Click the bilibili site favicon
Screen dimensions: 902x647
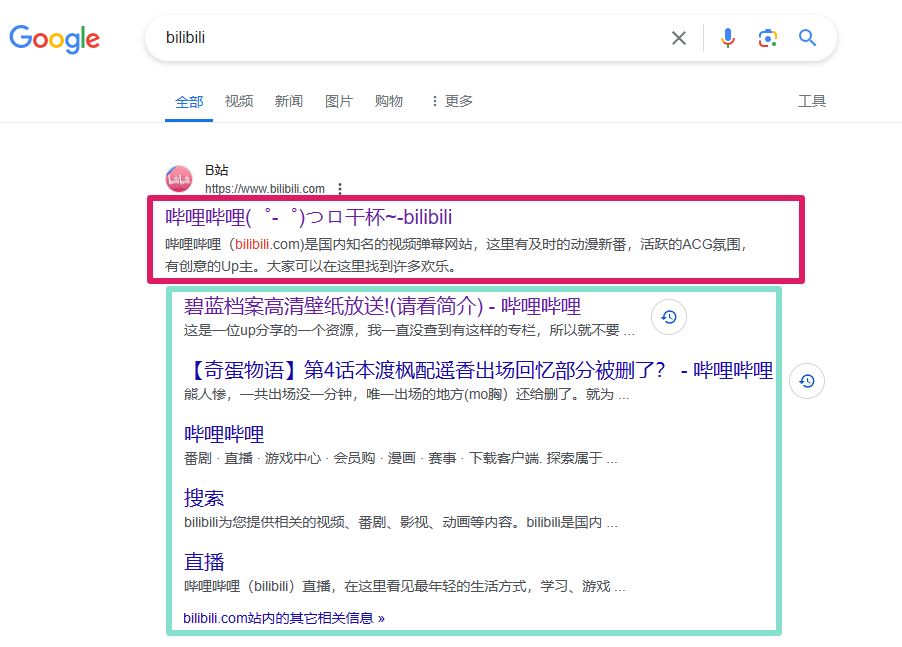pyautogui.click(x=179, y=179)
